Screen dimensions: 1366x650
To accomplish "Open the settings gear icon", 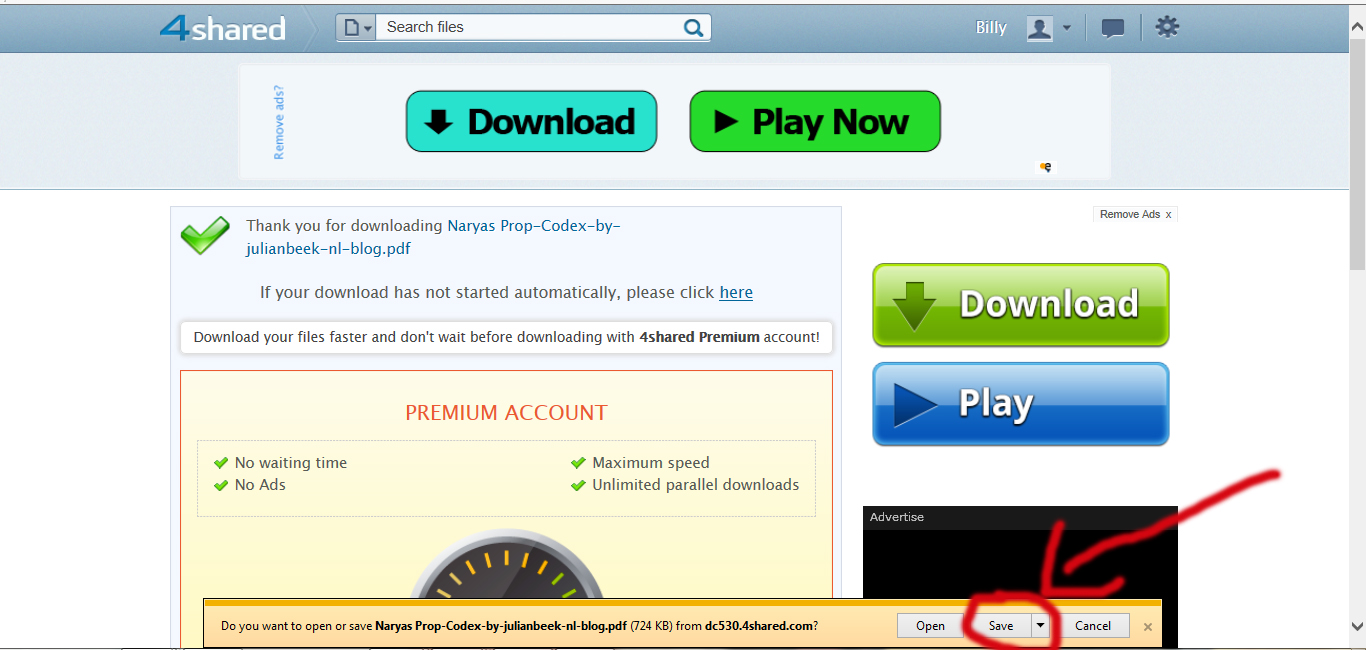I will point(1167,27).
